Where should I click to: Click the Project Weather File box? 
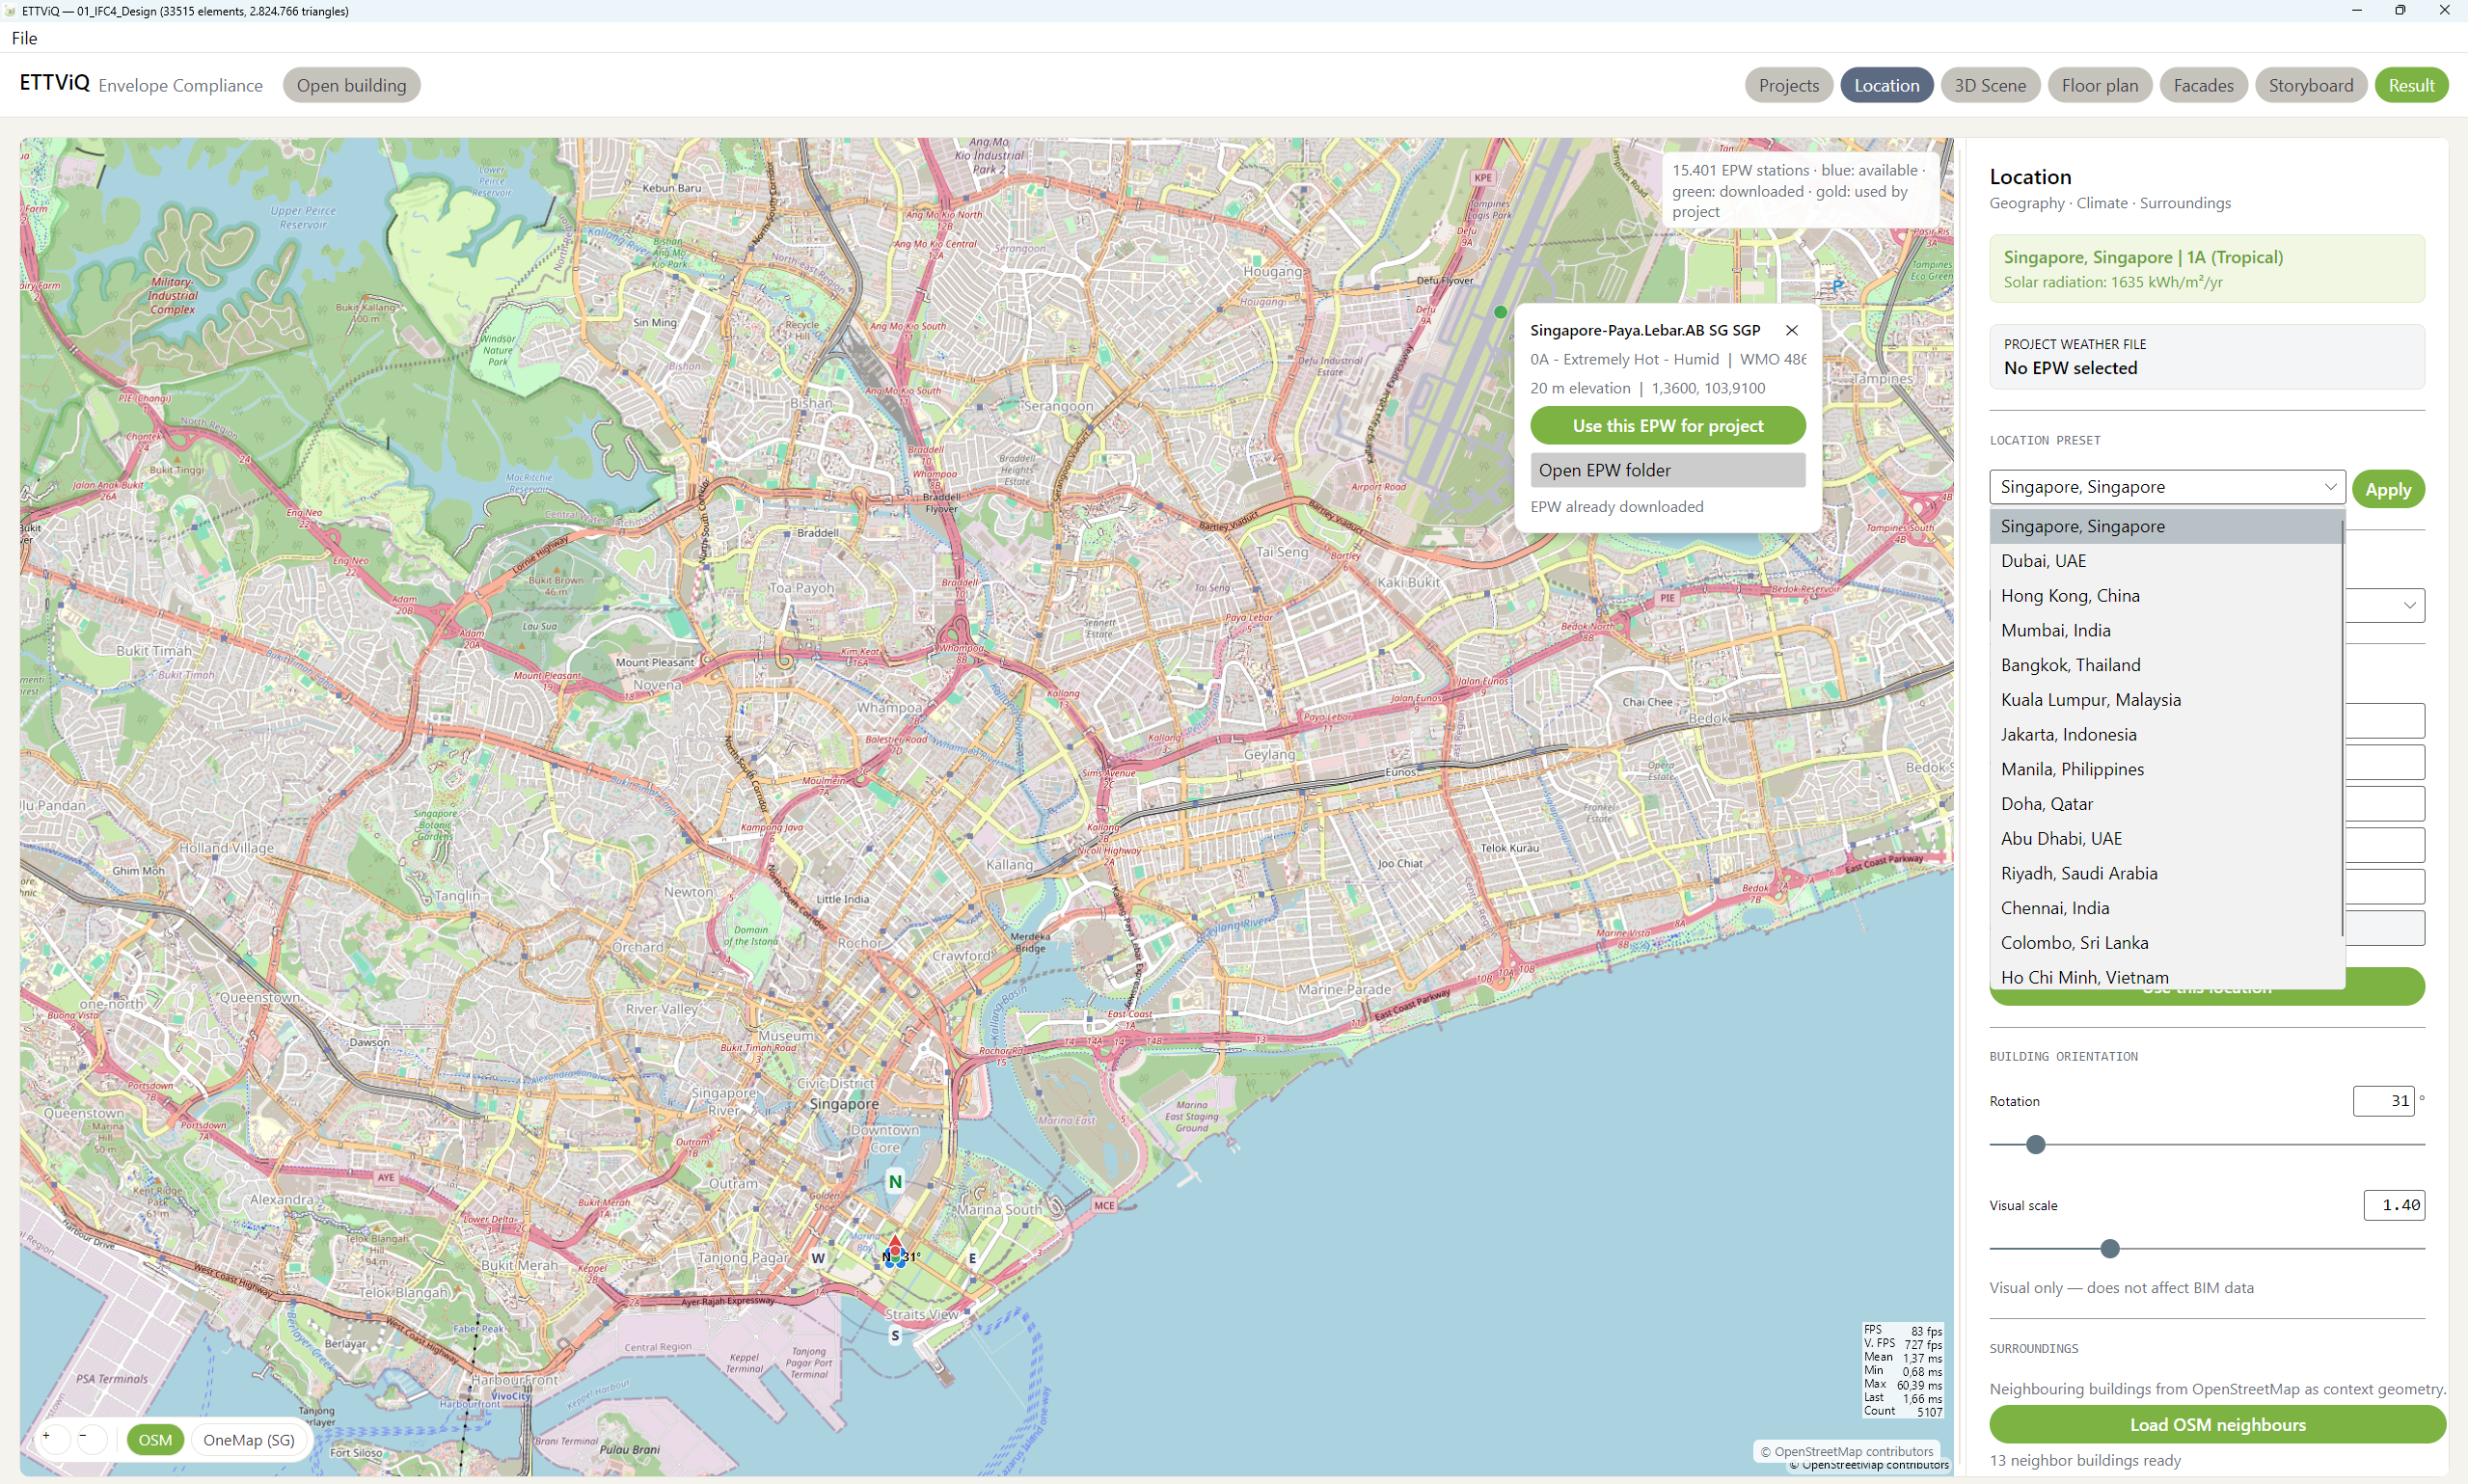pos(2207,356)
